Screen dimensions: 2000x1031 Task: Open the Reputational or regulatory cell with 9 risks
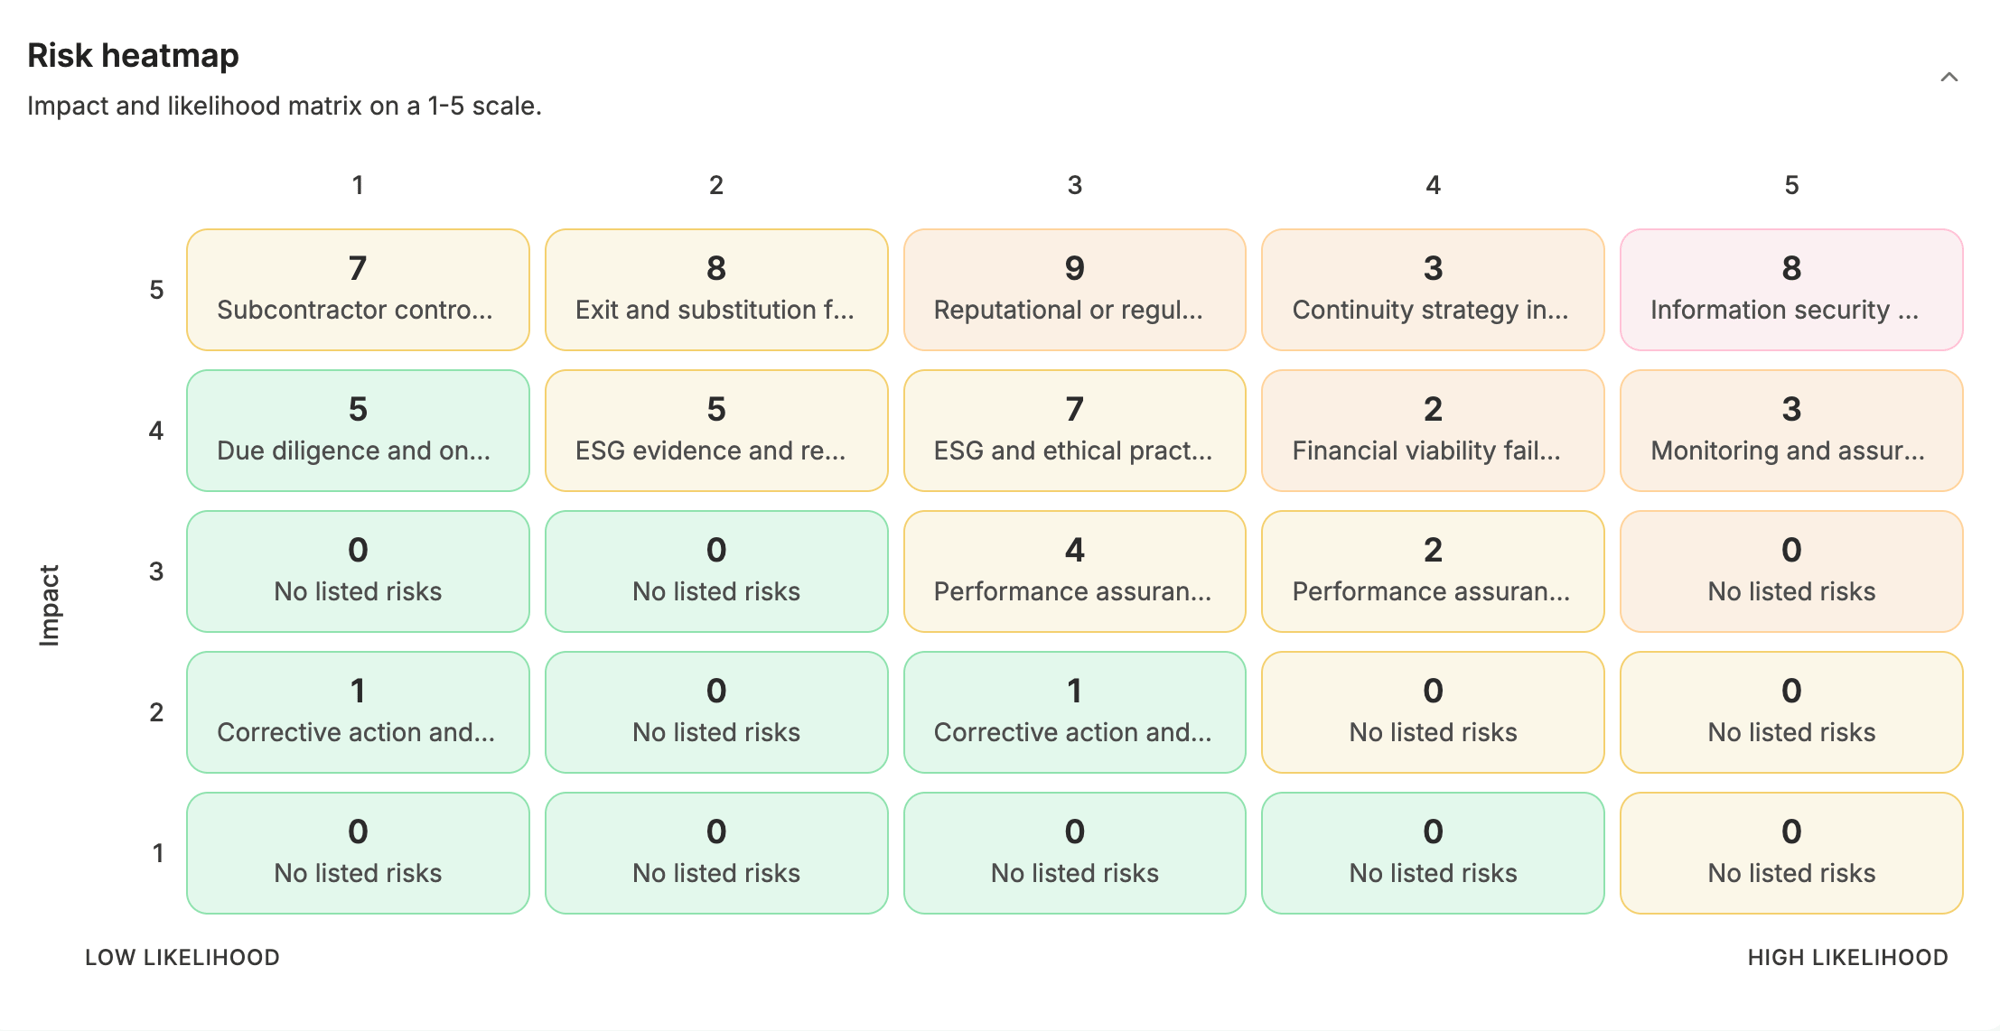tap(1075, 290)
